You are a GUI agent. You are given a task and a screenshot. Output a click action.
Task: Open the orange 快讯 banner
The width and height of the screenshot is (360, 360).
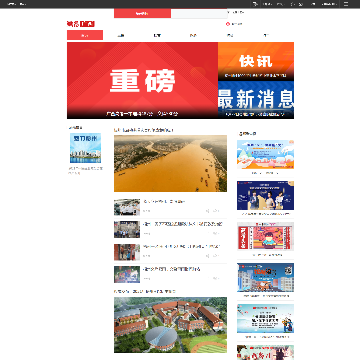256,61
